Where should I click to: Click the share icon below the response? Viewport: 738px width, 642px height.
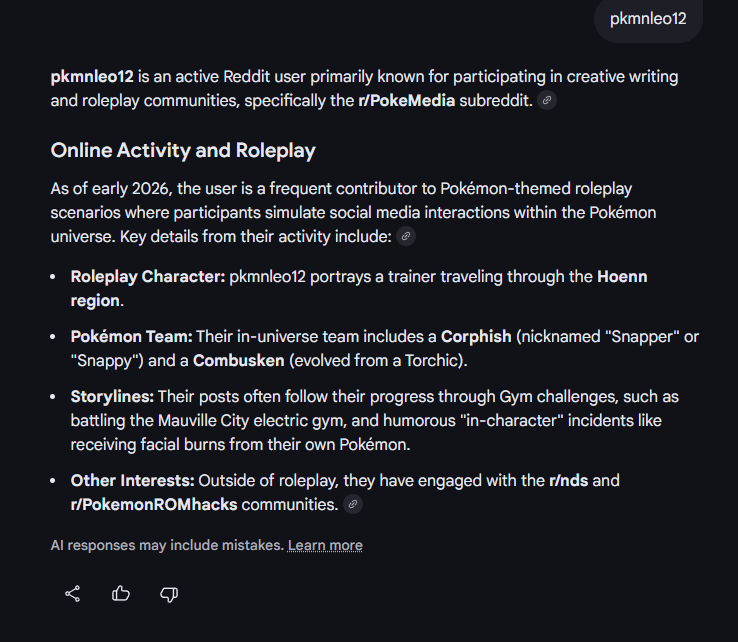coord(73,594)
